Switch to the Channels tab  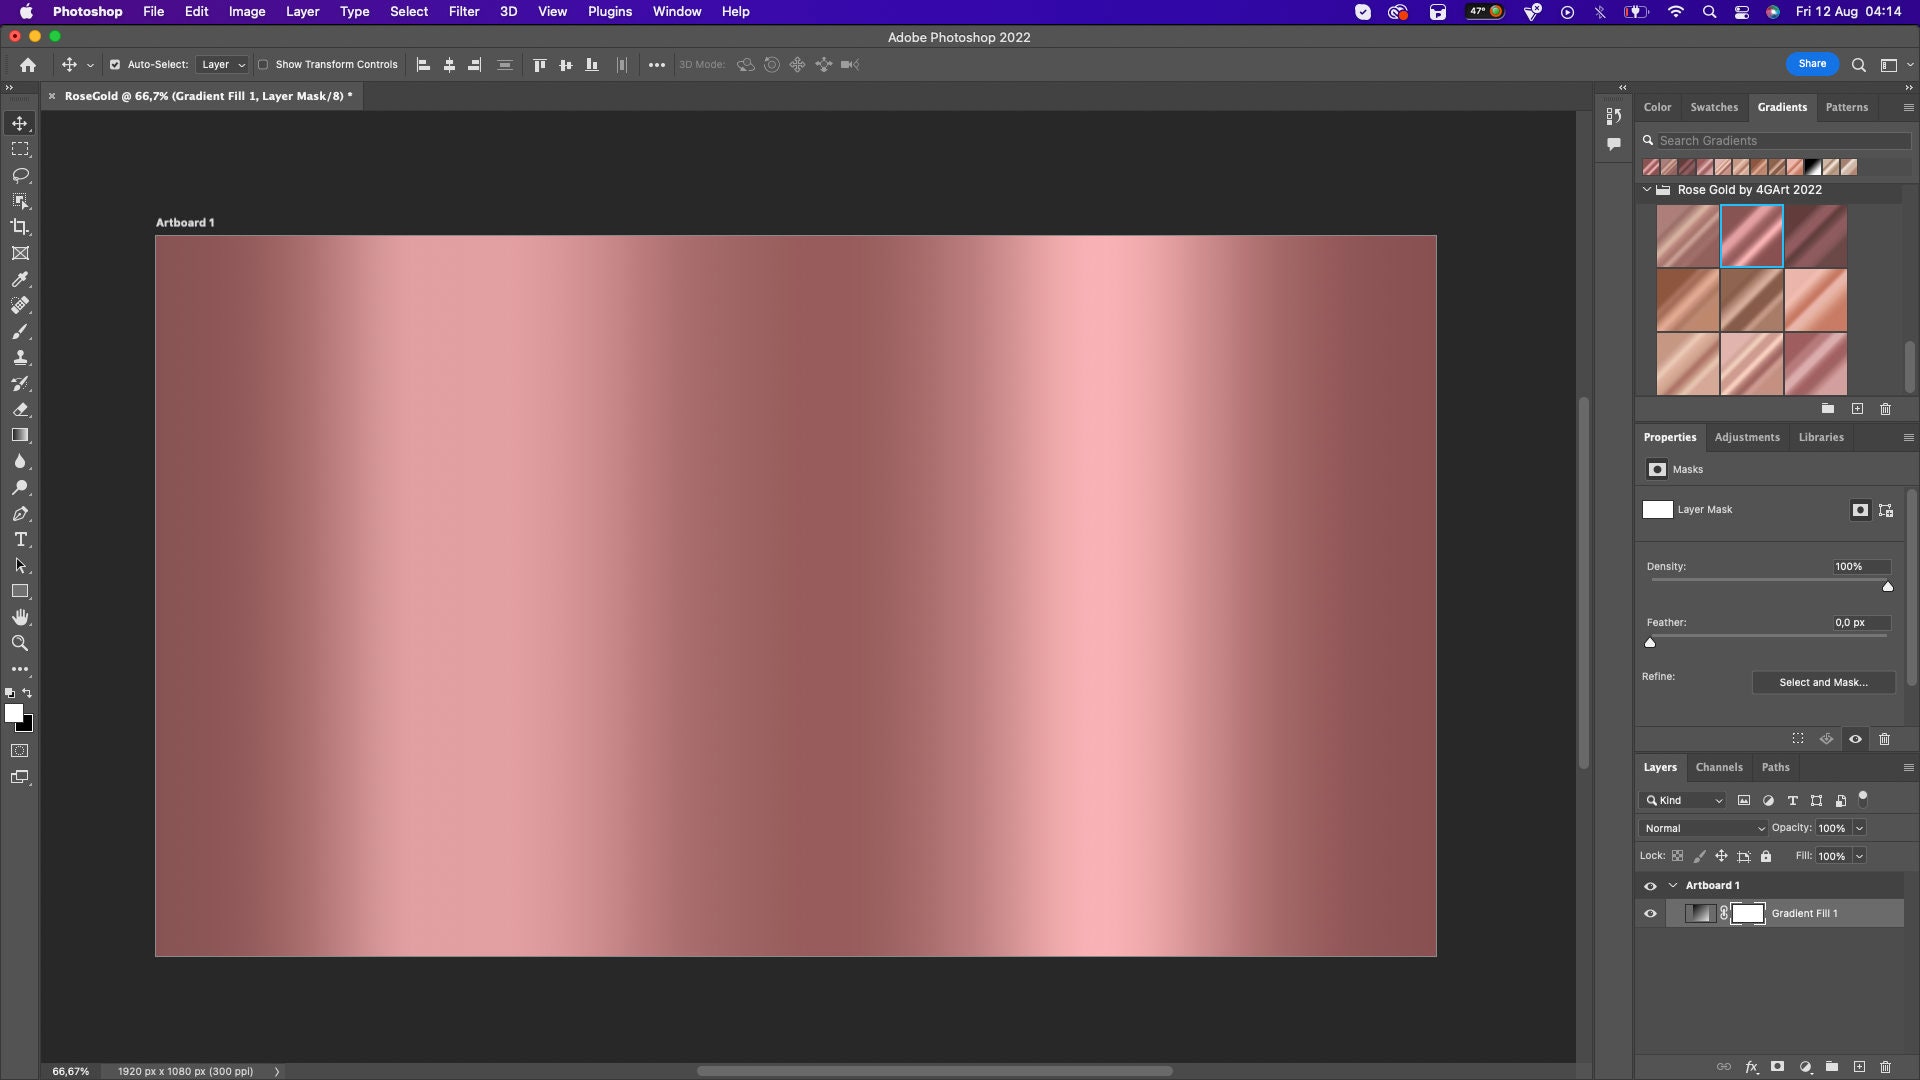(x=1719, y=767)
